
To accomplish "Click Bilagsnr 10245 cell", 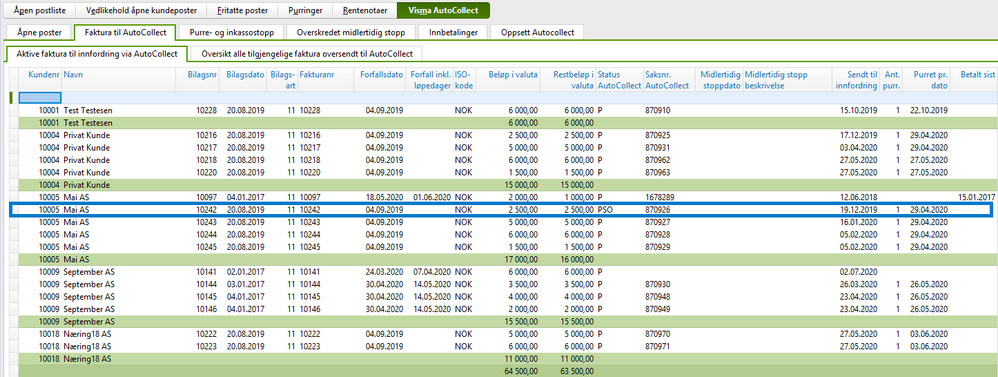I will [x=206, y=246].
